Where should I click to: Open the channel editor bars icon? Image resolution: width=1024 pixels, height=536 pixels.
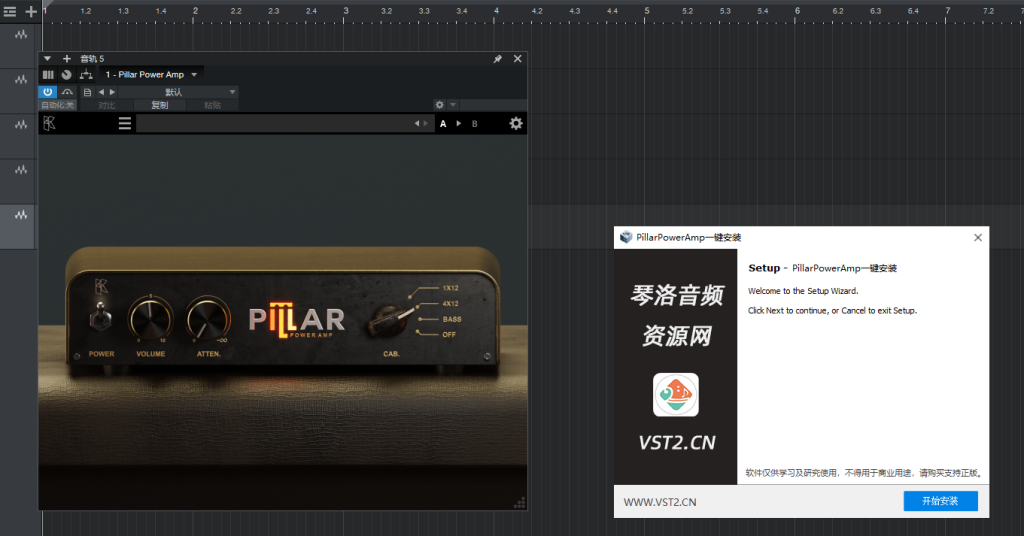[x=48, y=74]
